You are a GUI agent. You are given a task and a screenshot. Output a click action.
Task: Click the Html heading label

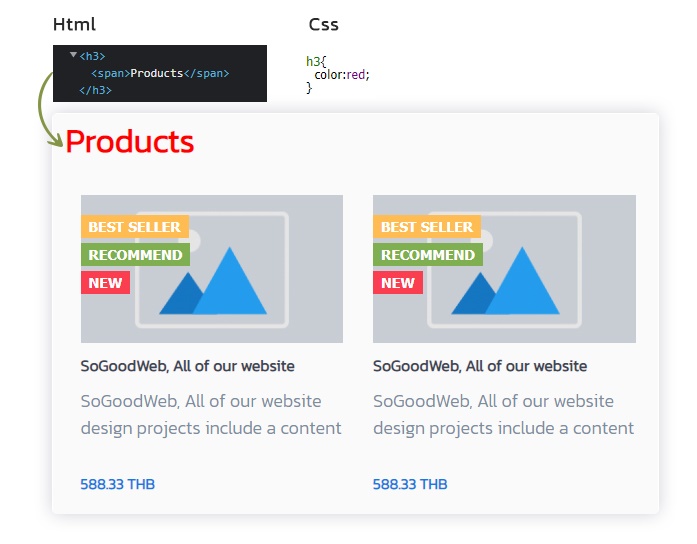[x=74, y=24]
